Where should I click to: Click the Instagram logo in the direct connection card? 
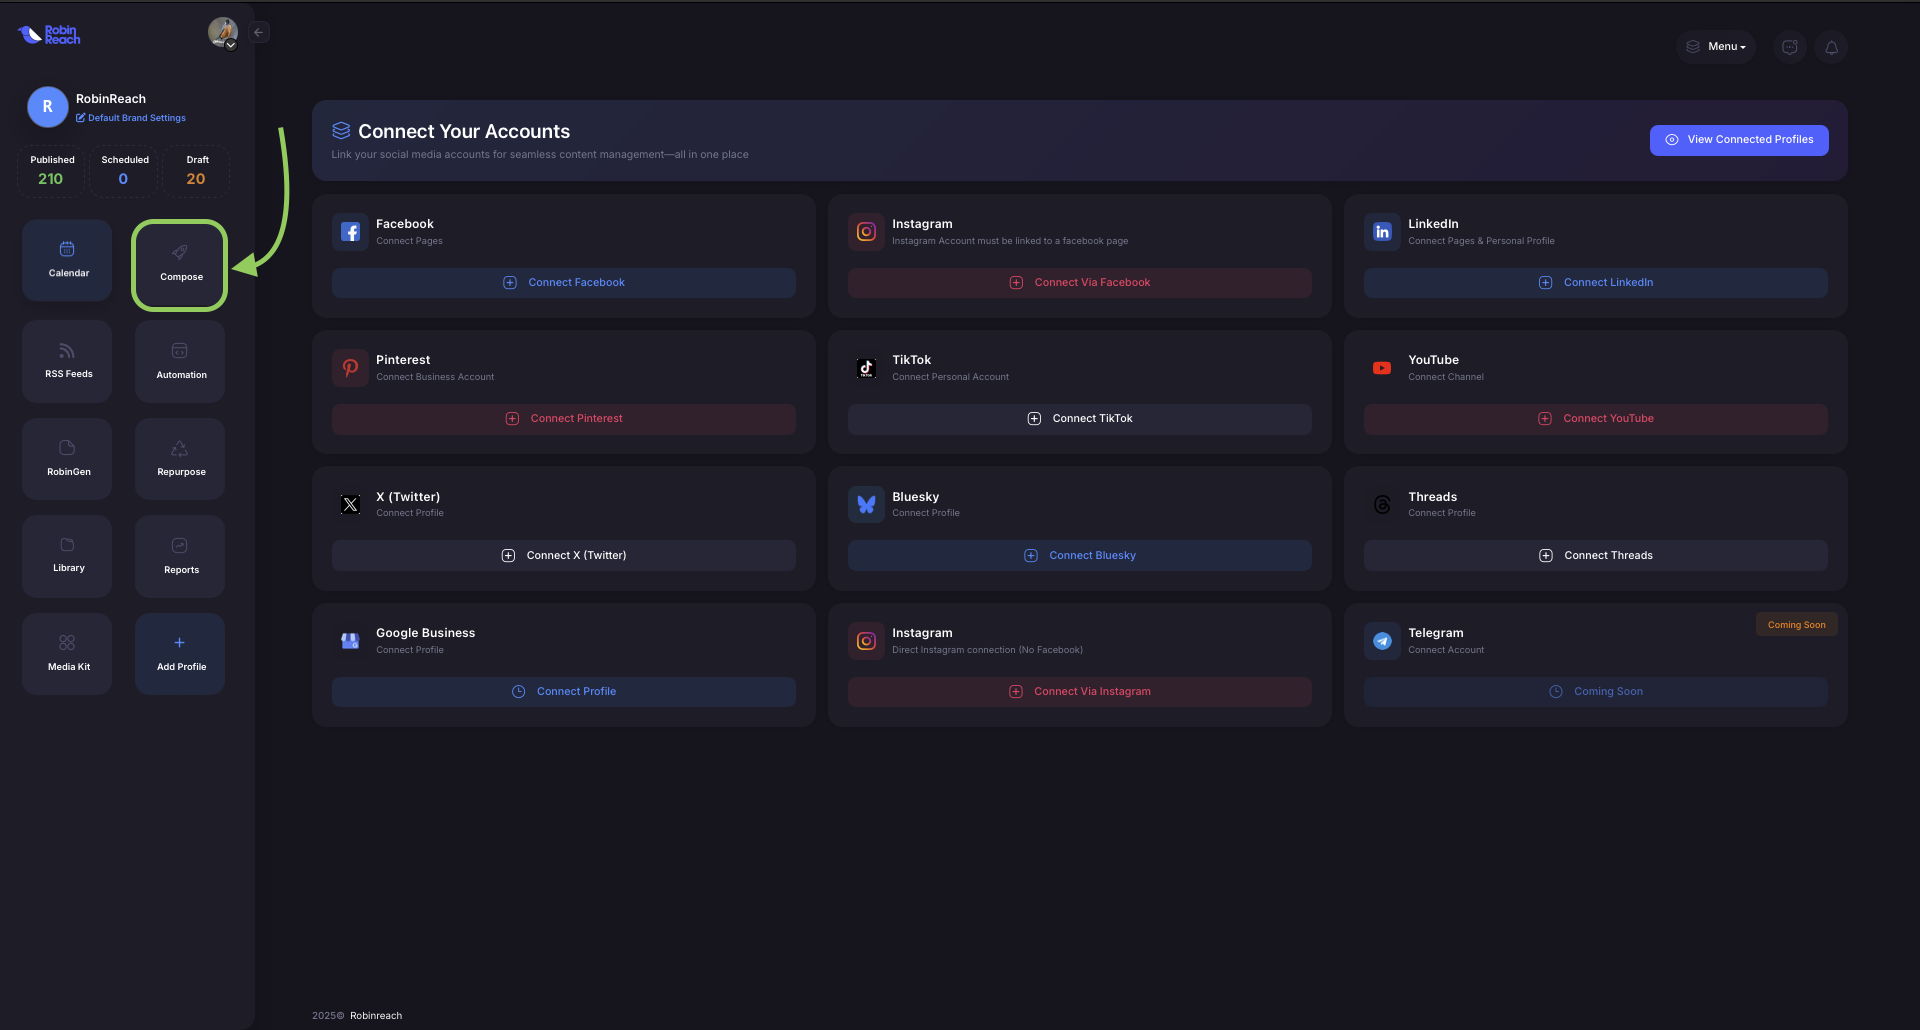tap(866, 641)
